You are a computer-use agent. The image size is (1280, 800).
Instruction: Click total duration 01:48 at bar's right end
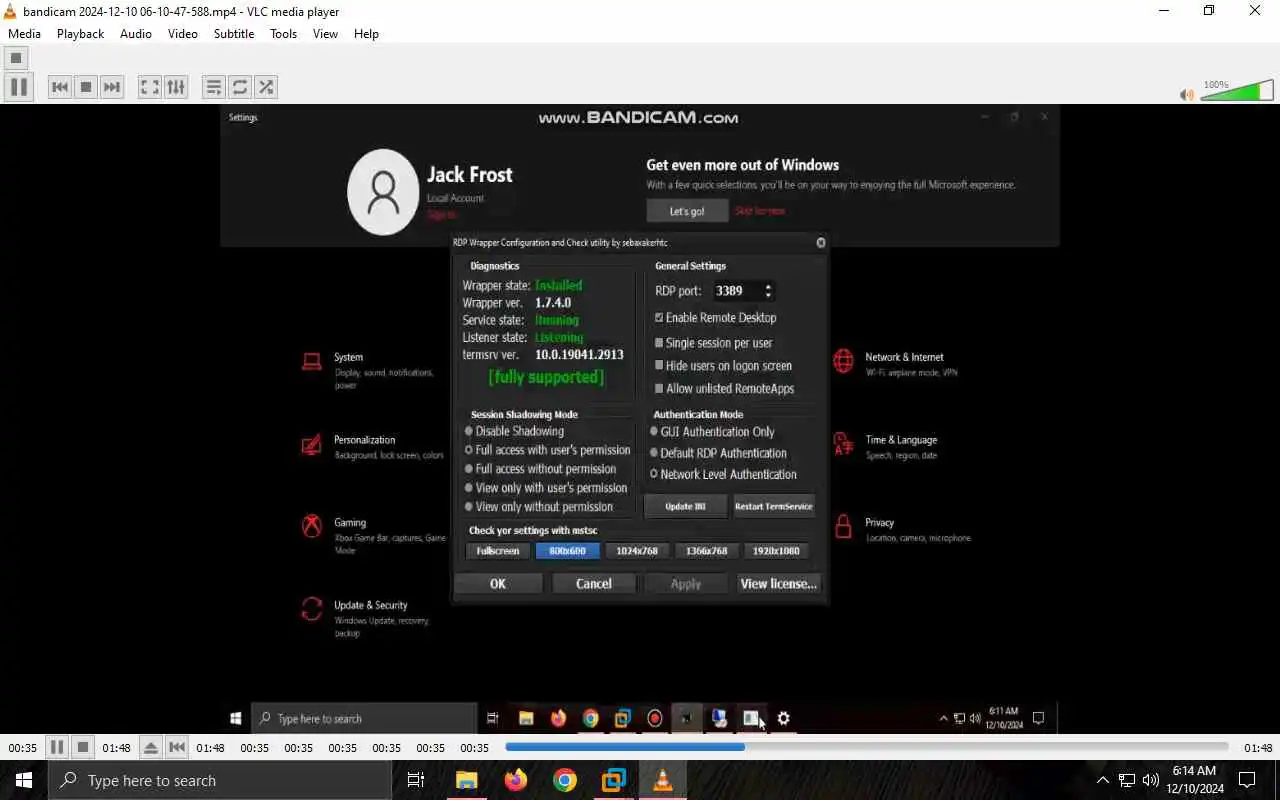1258,748
